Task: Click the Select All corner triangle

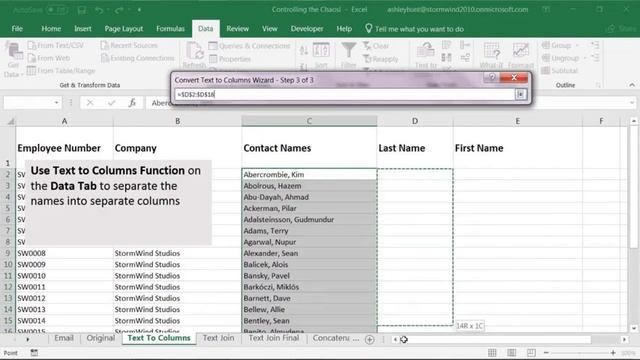Action: pos(11,121)
